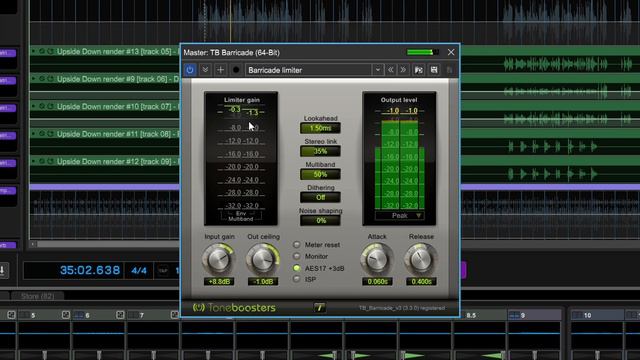Open the preset folder icon in the plugin toolbar
Viewport: 640px width, 360px height.
click(x=419, y=70)
